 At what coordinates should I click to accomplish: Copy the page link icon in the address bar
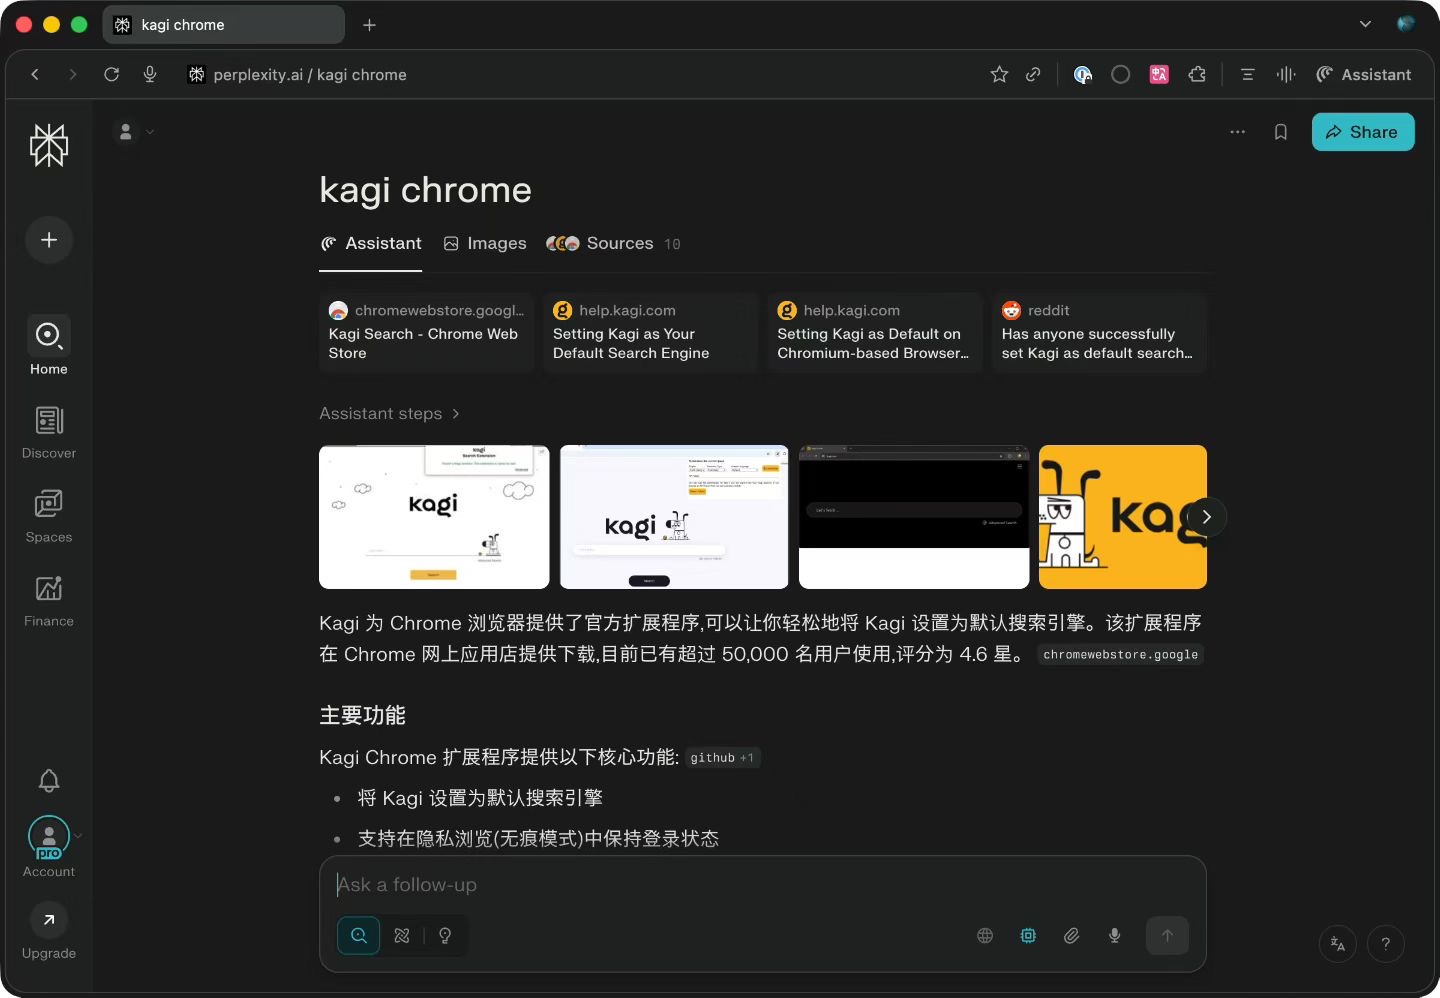1033,74
